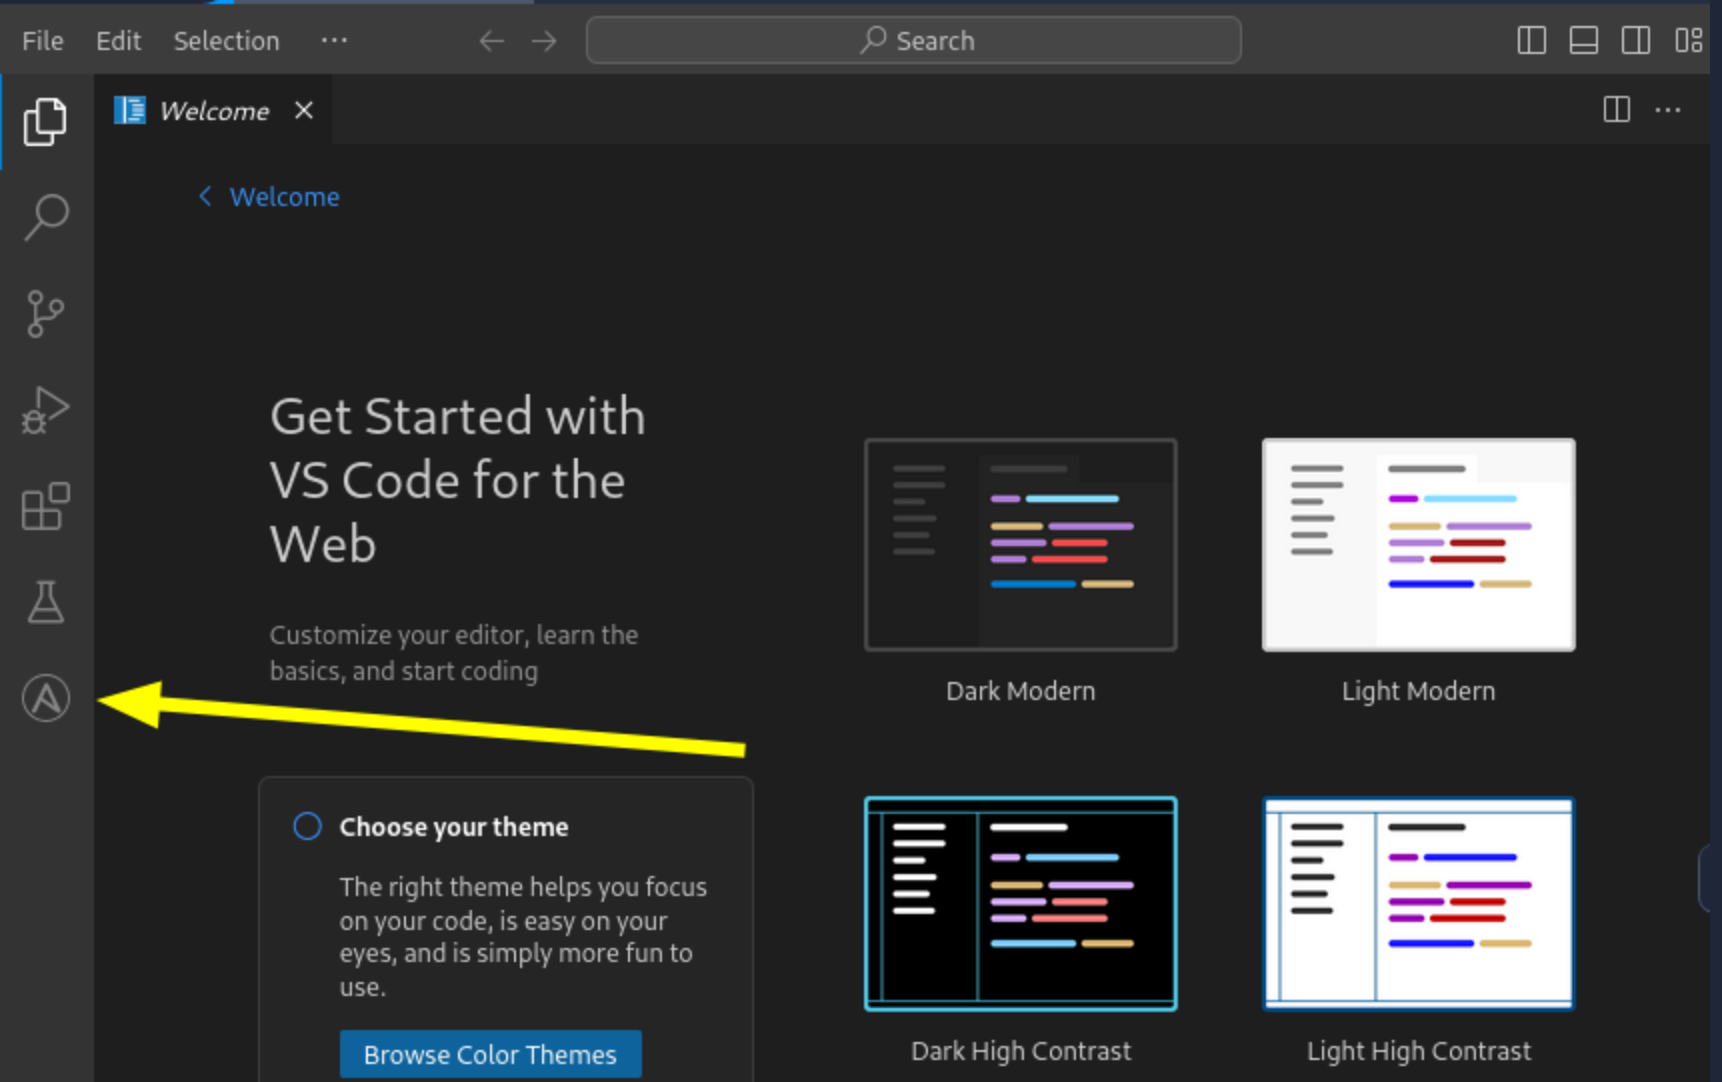The height and width of the screenshot is (1082, 1722).
Task: Open the File menu
Action: (42, 40)
